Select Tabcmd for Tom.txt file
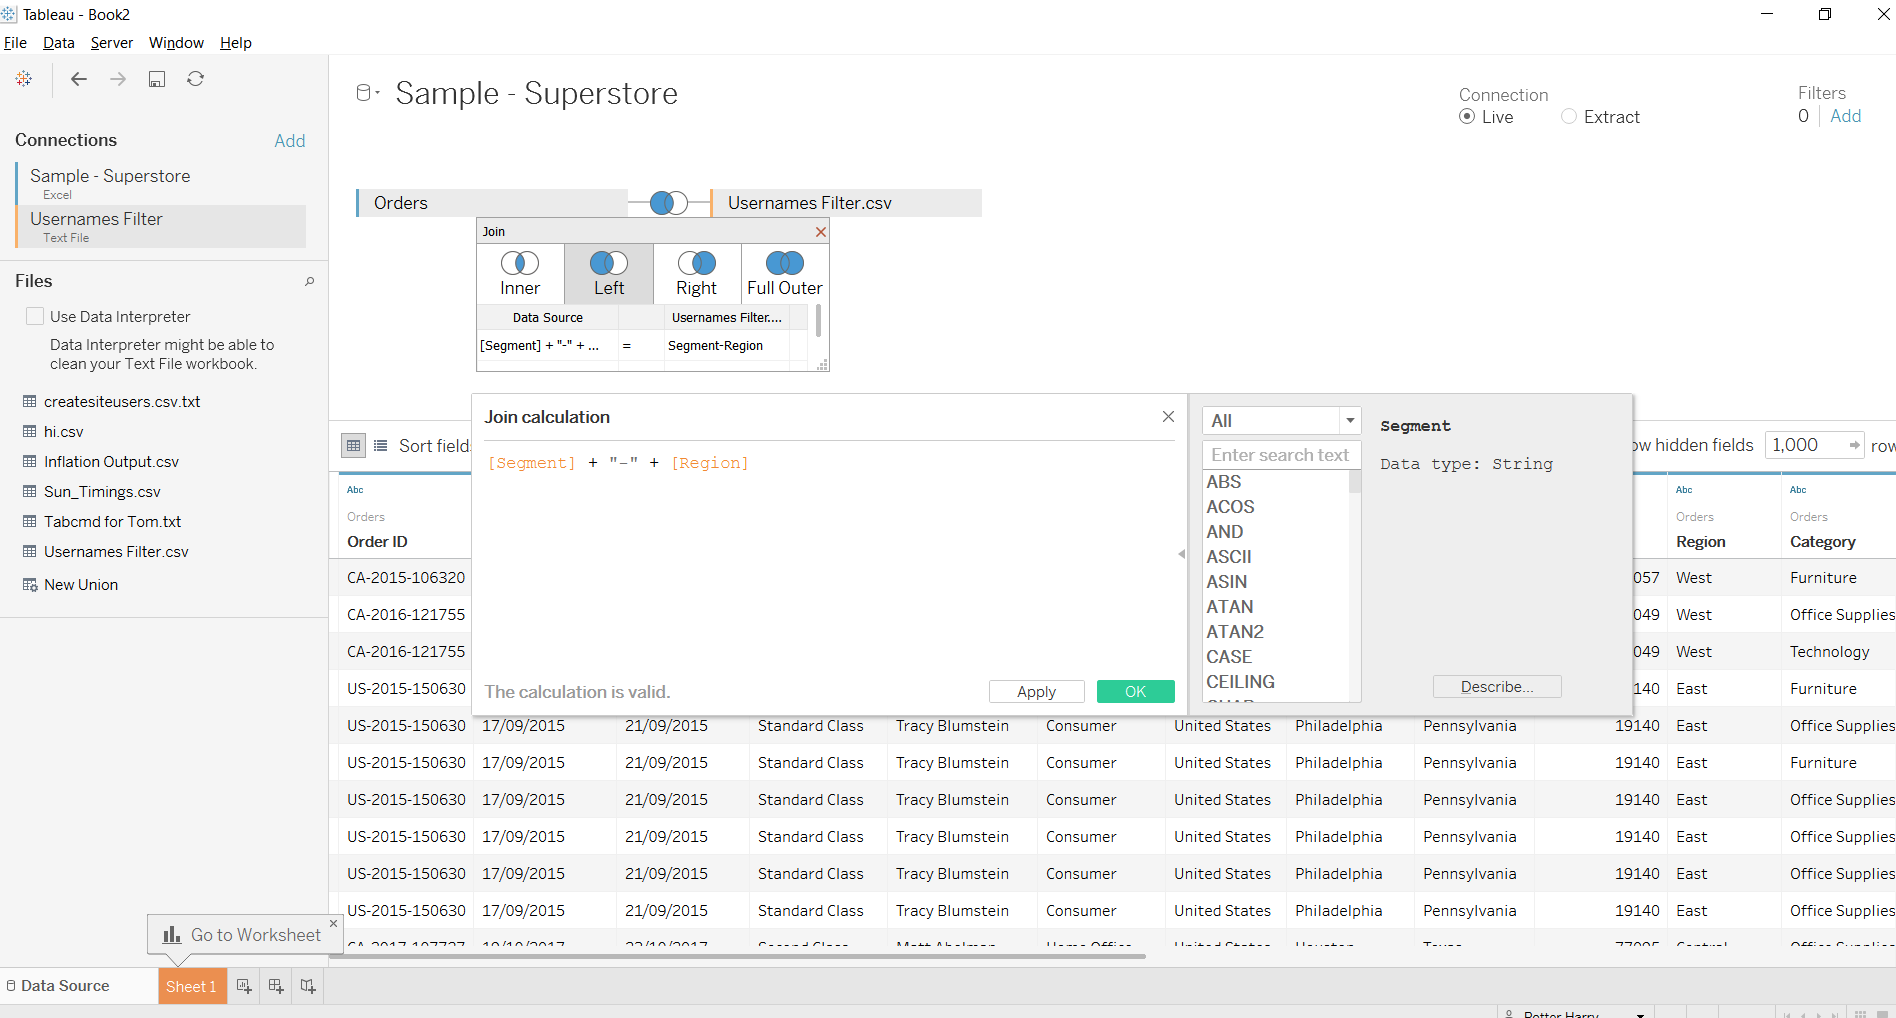 pos(112,522)
